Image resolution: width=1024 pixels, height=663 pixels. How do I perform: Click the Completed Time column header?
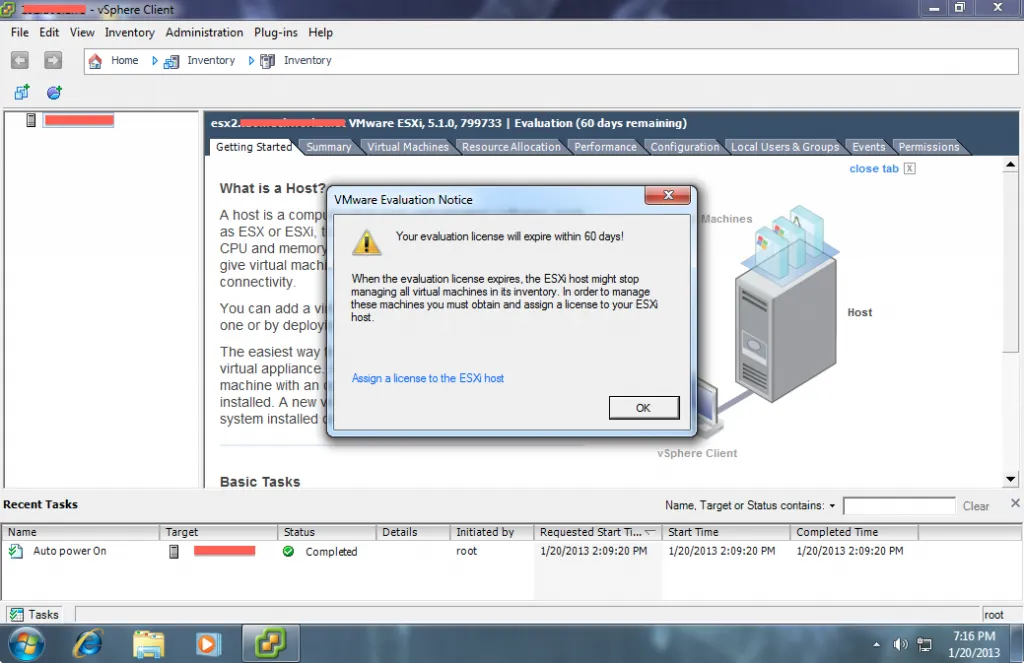click(x=854, y=532)
